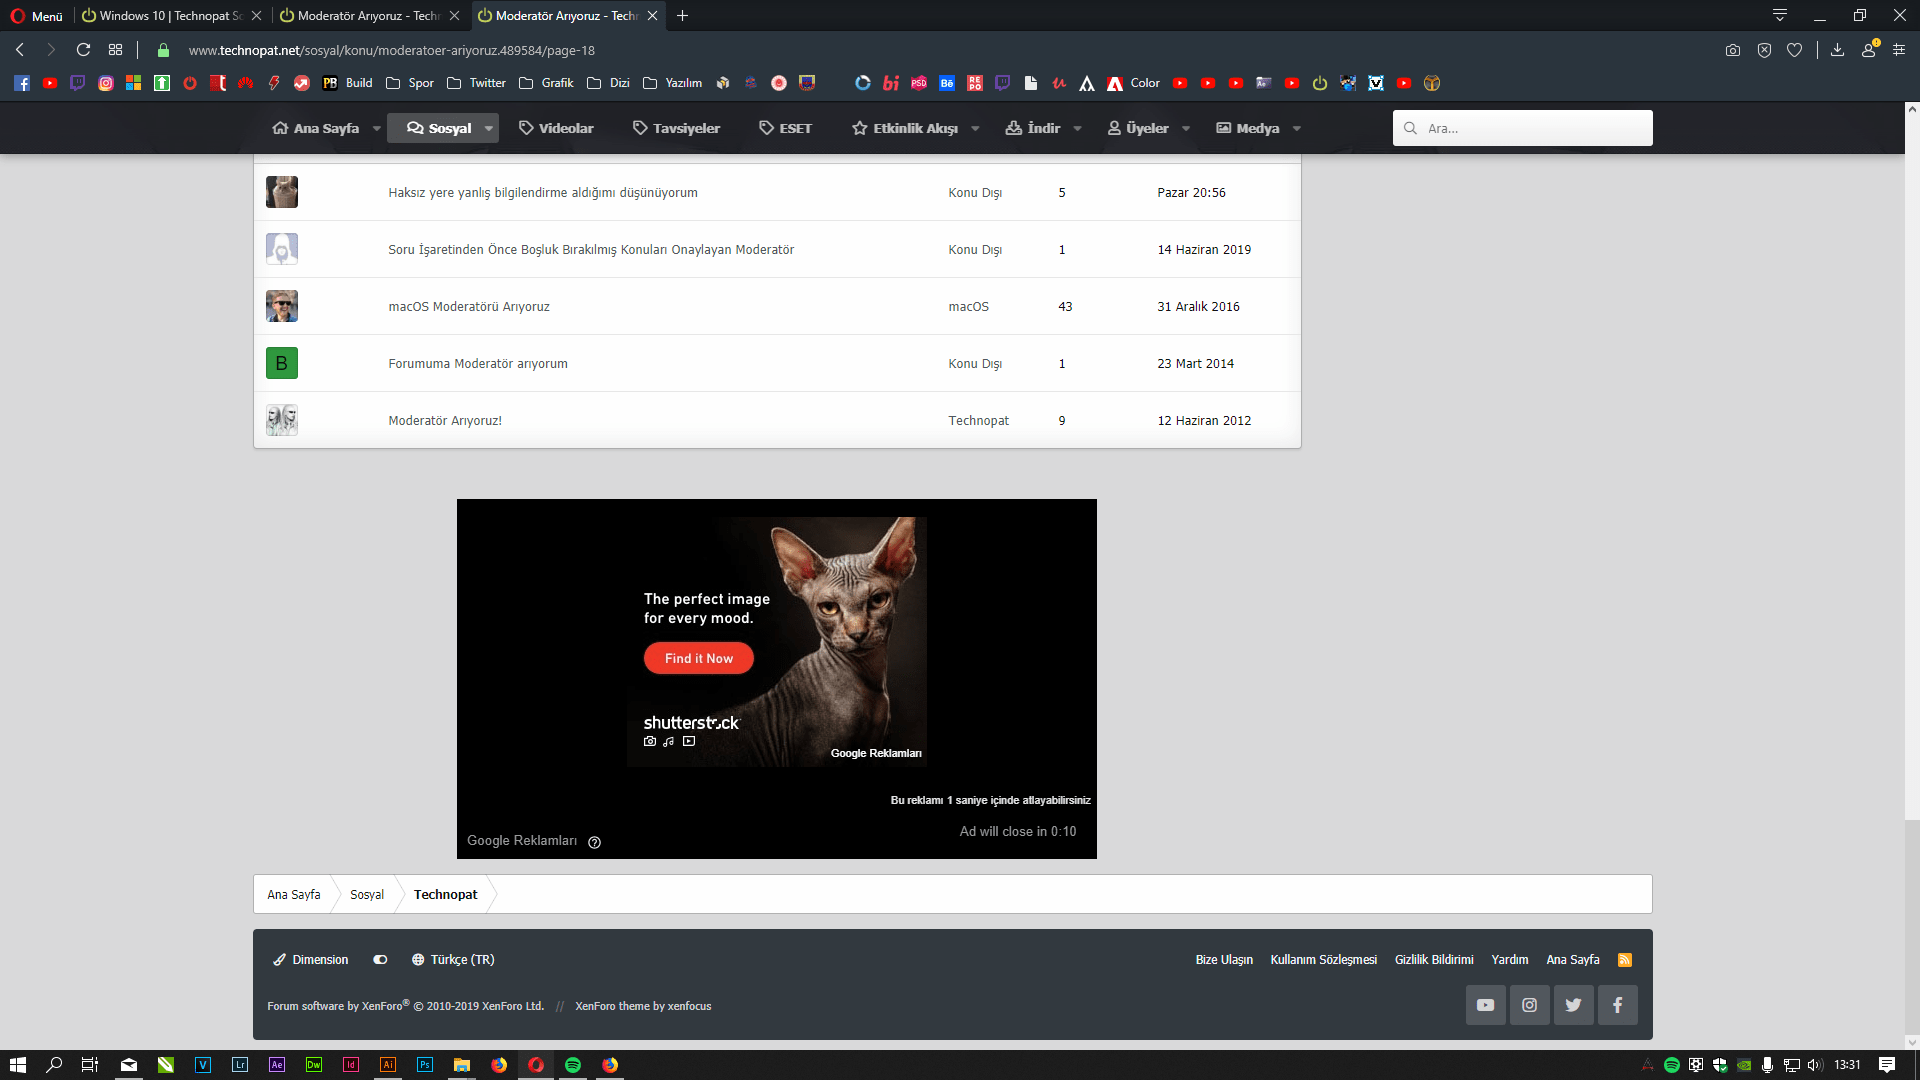Open the Facebook footer icon

pyautogui.click(x=1617, y=1005)
